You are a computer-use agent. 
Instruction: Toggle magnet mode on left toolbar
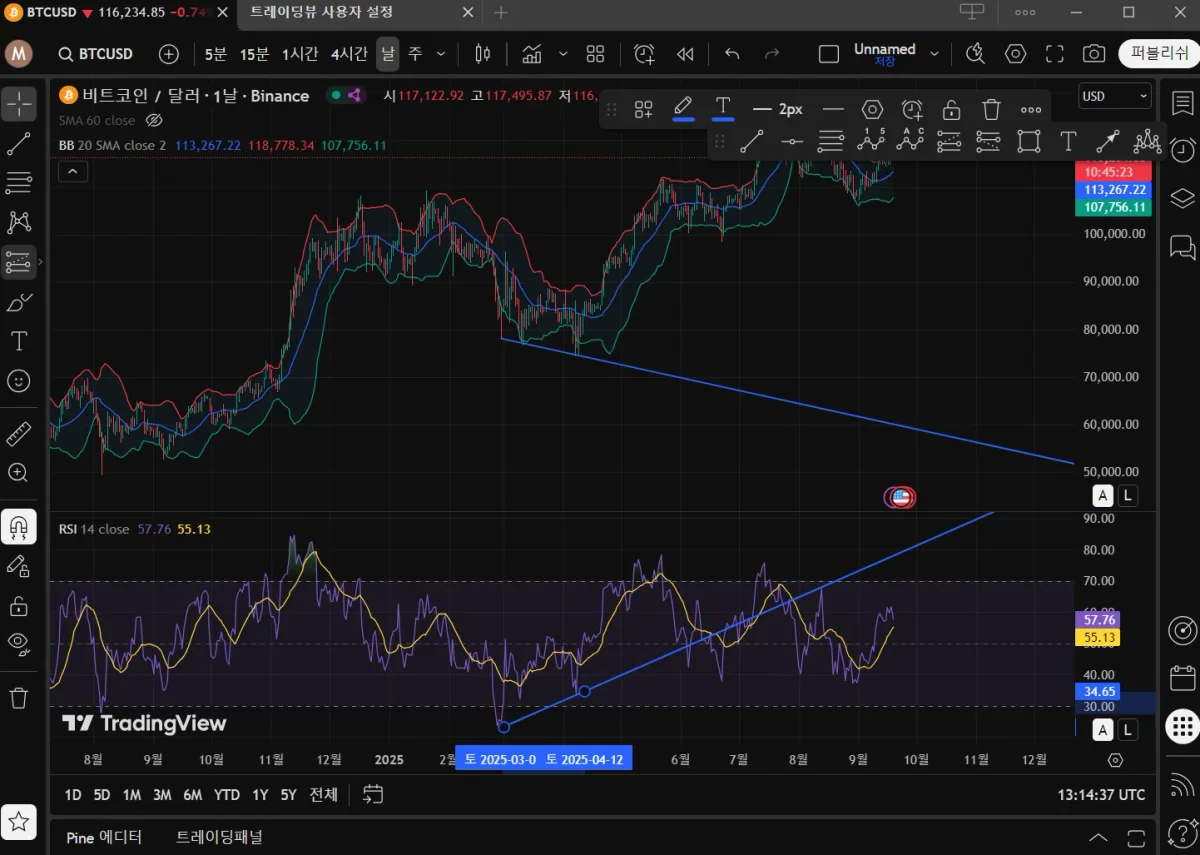19,526
